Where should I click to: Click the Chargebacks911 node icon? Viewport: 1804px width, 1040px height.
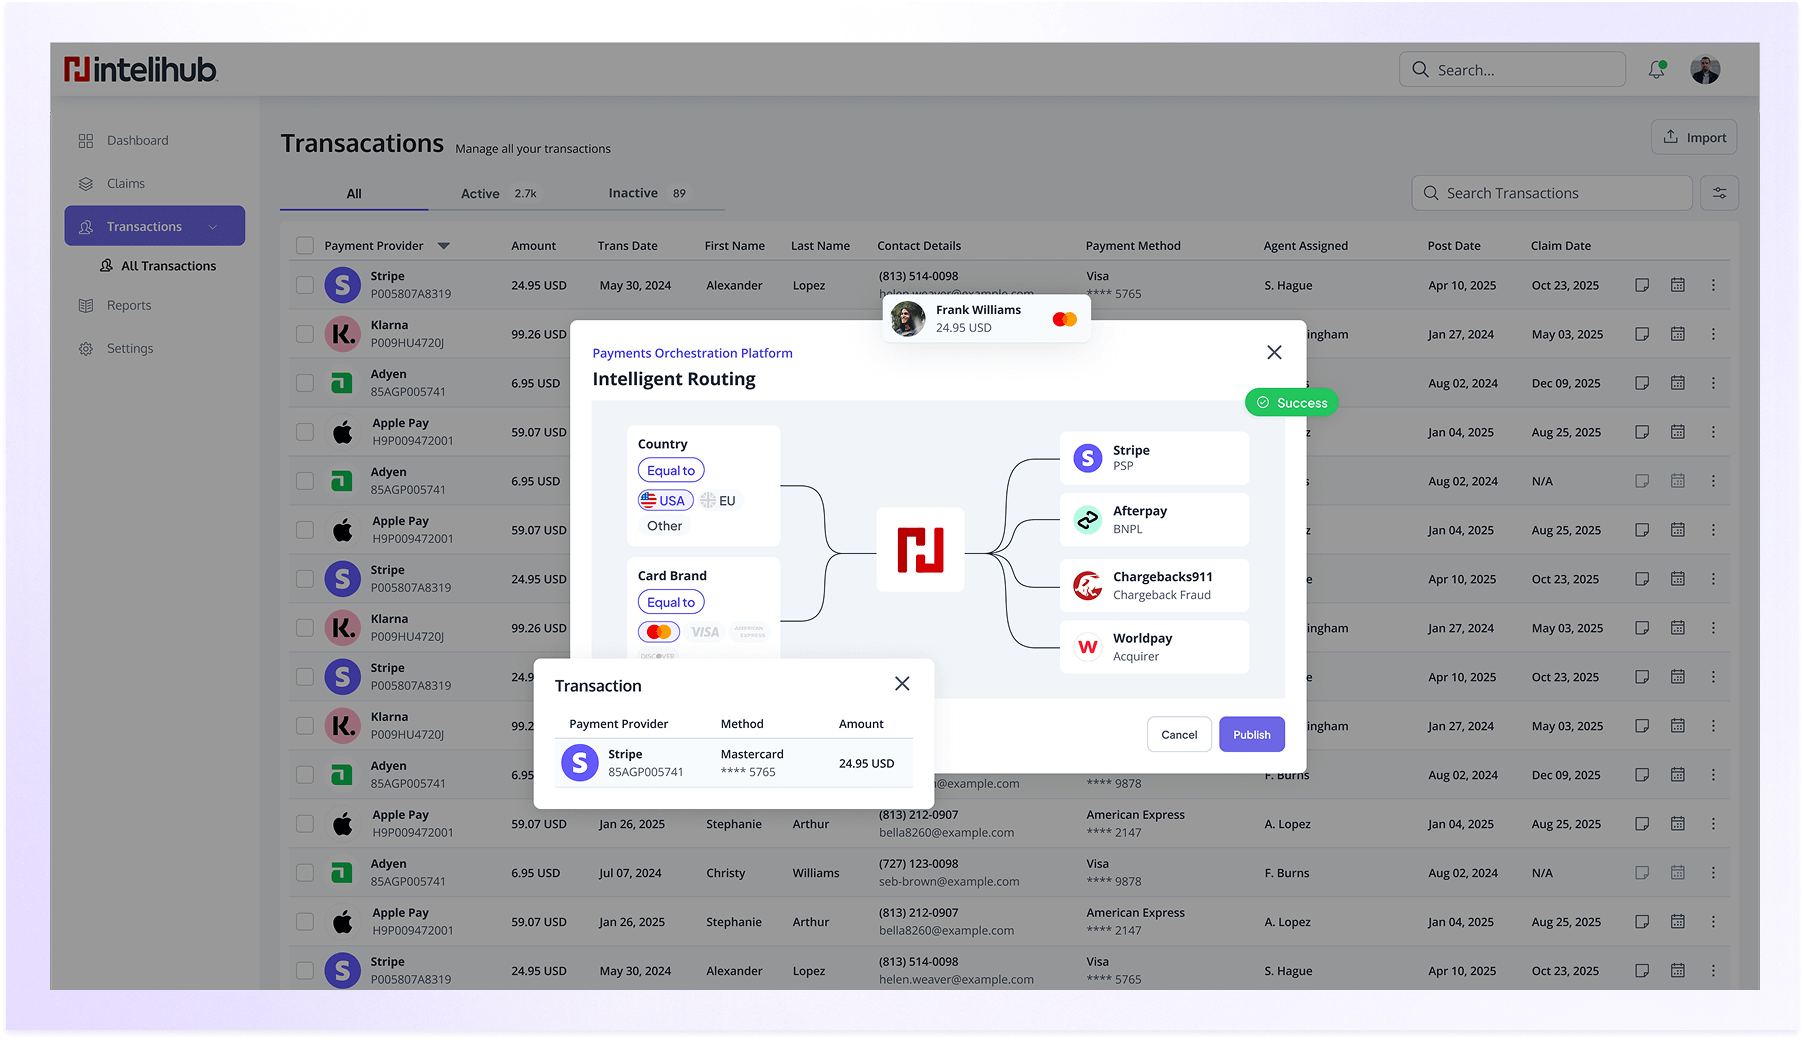[1088, 585]
